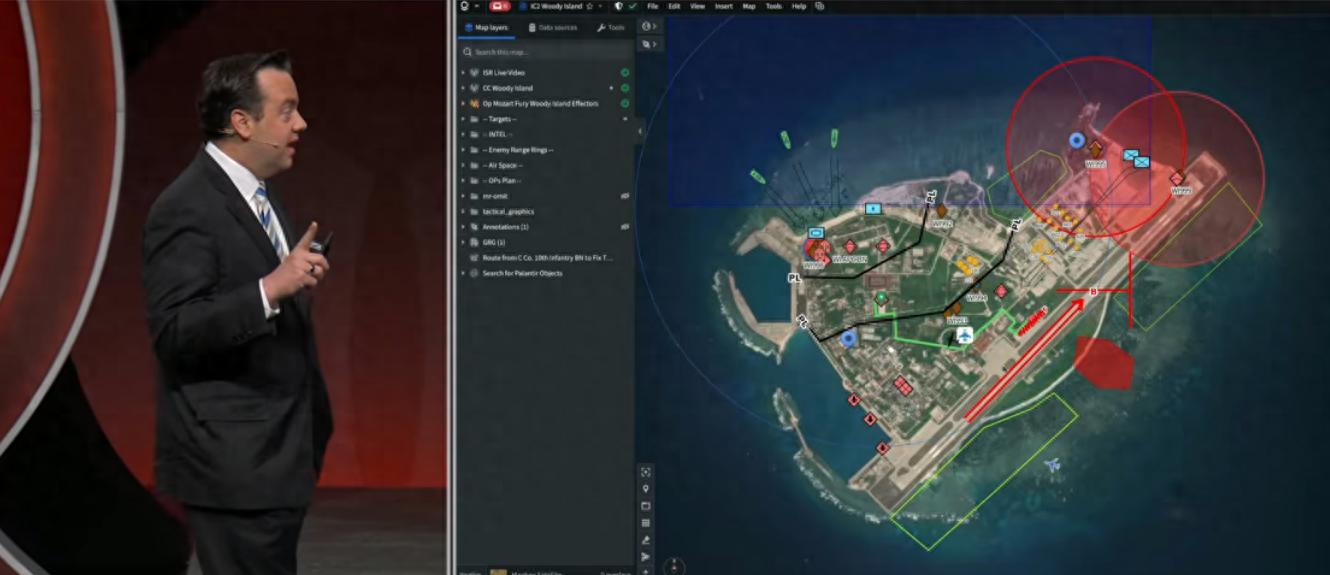Open the Insert menu
Image resolution: width=1330 pixels, height=575 pixels.
[x=723, y=6]
